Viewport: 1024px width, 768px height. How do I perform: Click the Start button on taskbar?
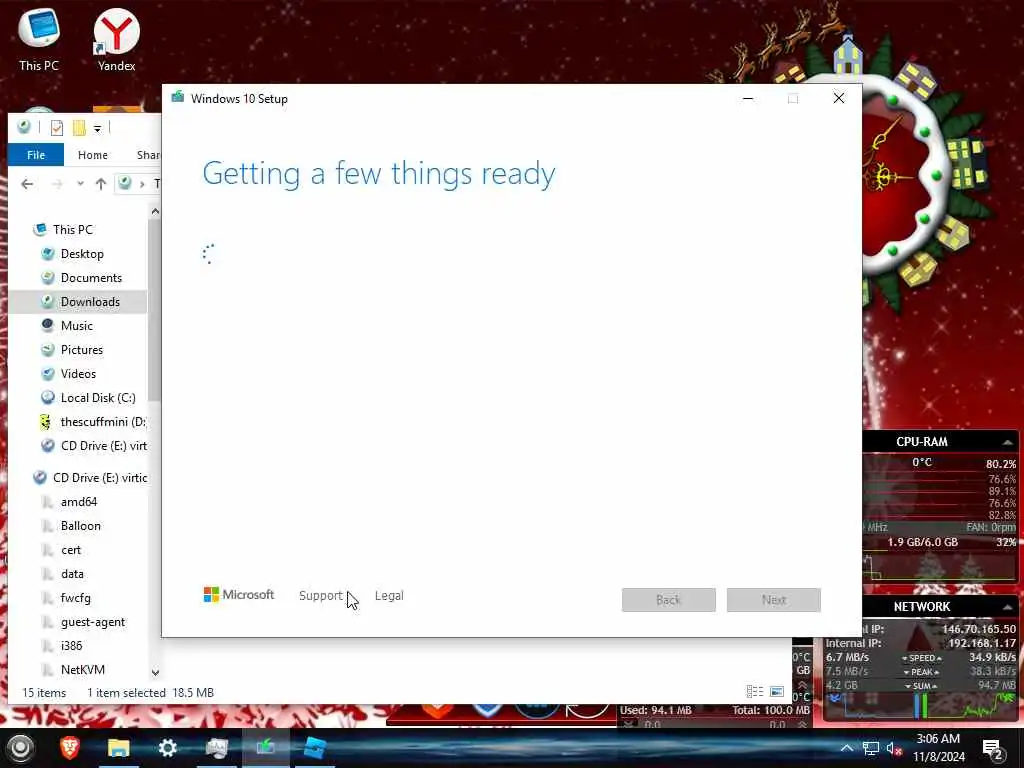coord(20,747)
